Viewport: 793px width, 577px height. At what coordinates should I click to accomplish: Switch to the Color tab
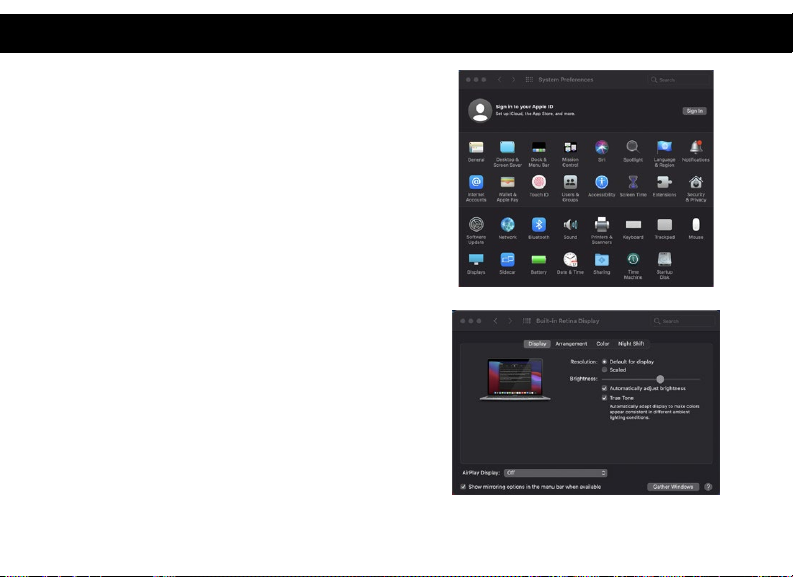(602, 343)
